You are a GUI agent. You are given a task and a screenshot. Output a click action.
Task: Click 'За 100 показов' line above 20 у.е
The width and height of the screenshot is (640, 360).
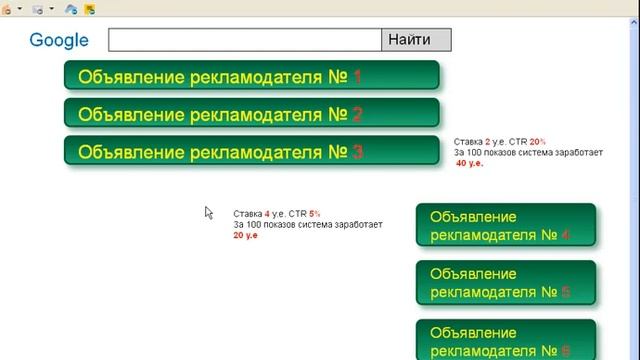pyautogui.click(x=308, y=224)
